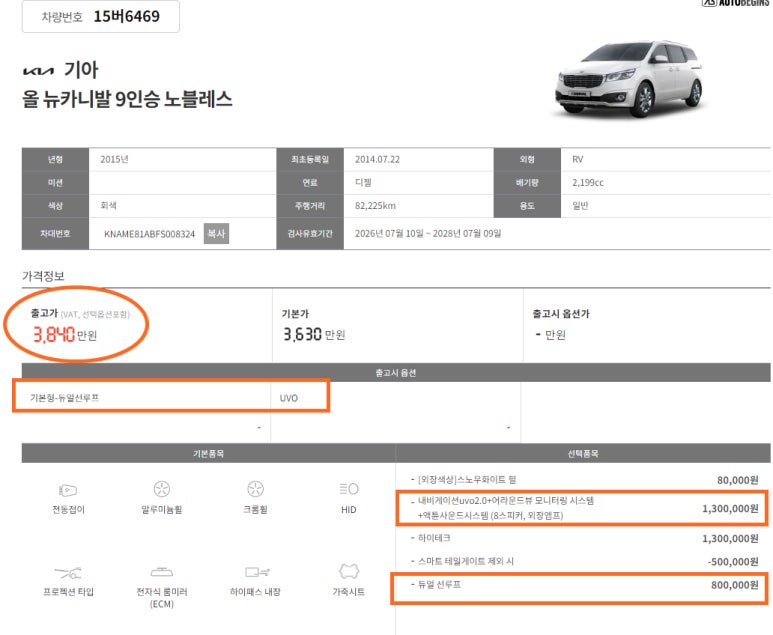Click the 프로젝션 타입 lamp icon

(68, 572)
